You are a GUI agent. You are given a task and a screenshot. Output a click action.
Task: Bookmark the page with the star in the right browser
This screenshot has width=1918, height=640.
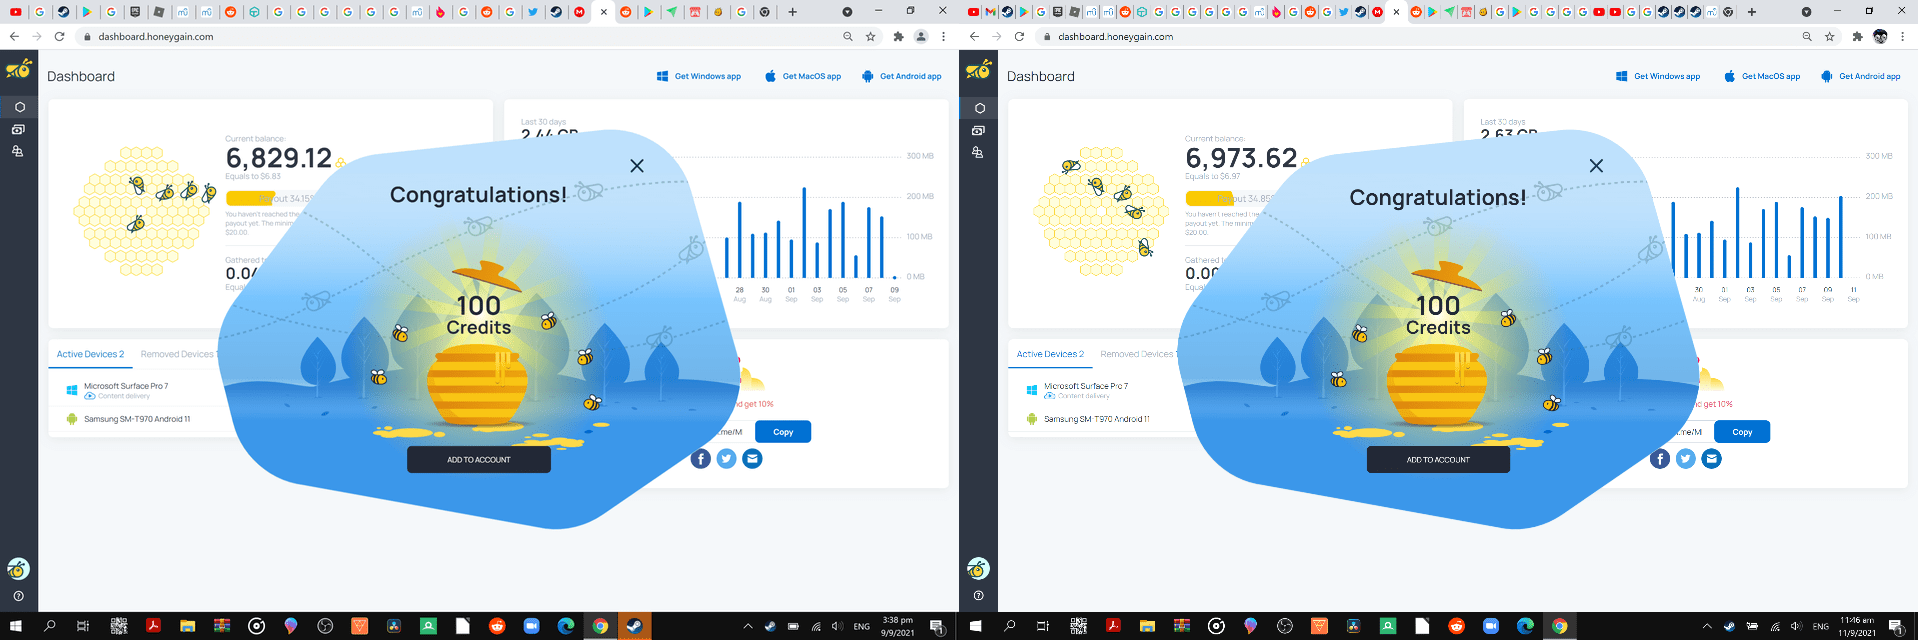click(1829, 36)
